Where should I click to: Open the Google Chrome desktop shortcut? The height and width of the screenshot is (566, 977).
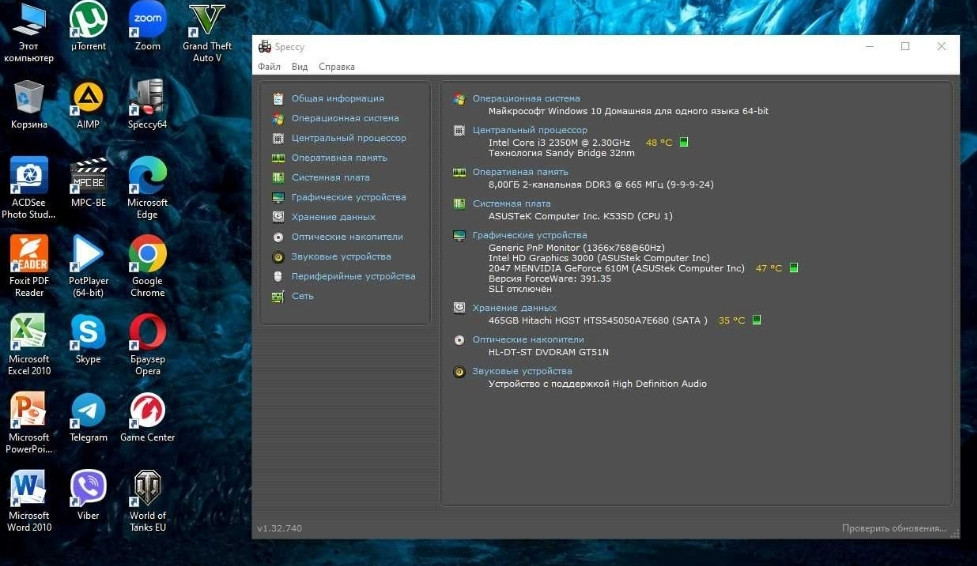[x=148, y=264]
